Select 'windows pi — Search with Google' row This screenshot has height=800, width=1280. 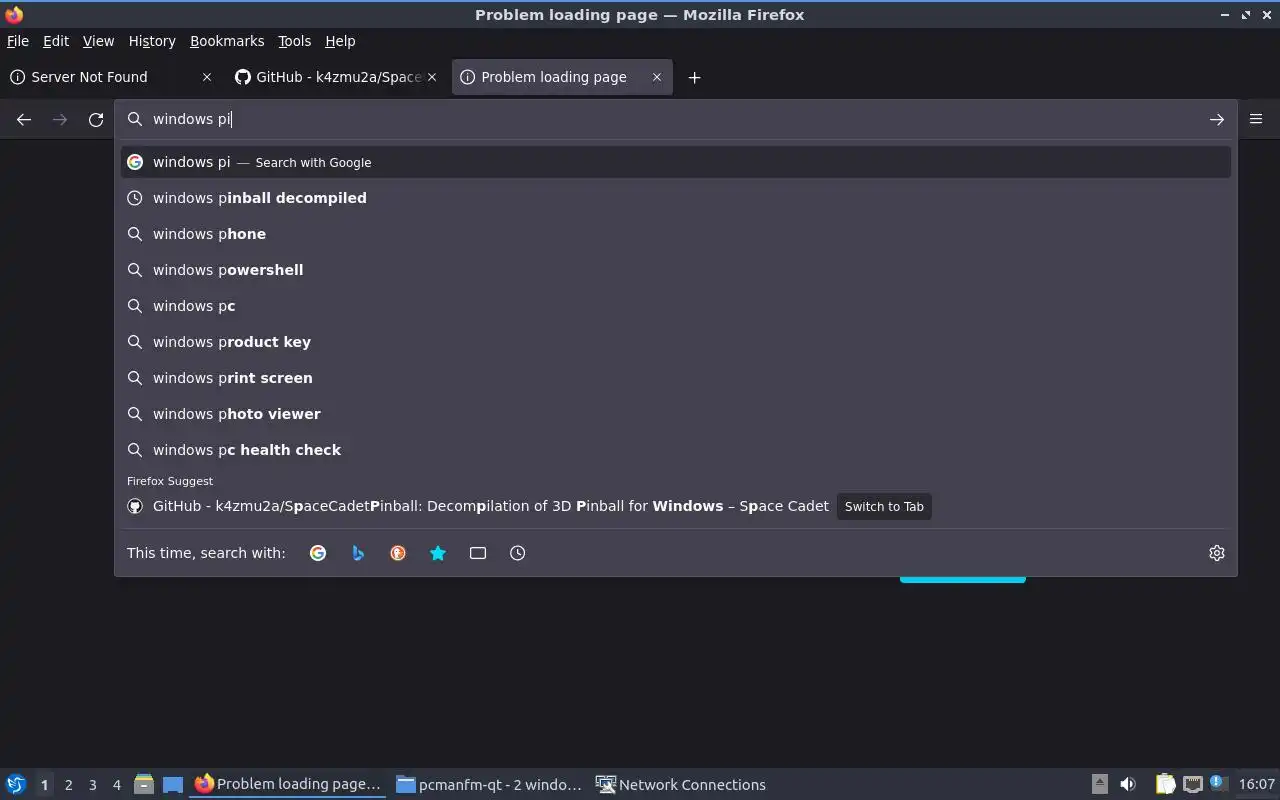point(675,162)
